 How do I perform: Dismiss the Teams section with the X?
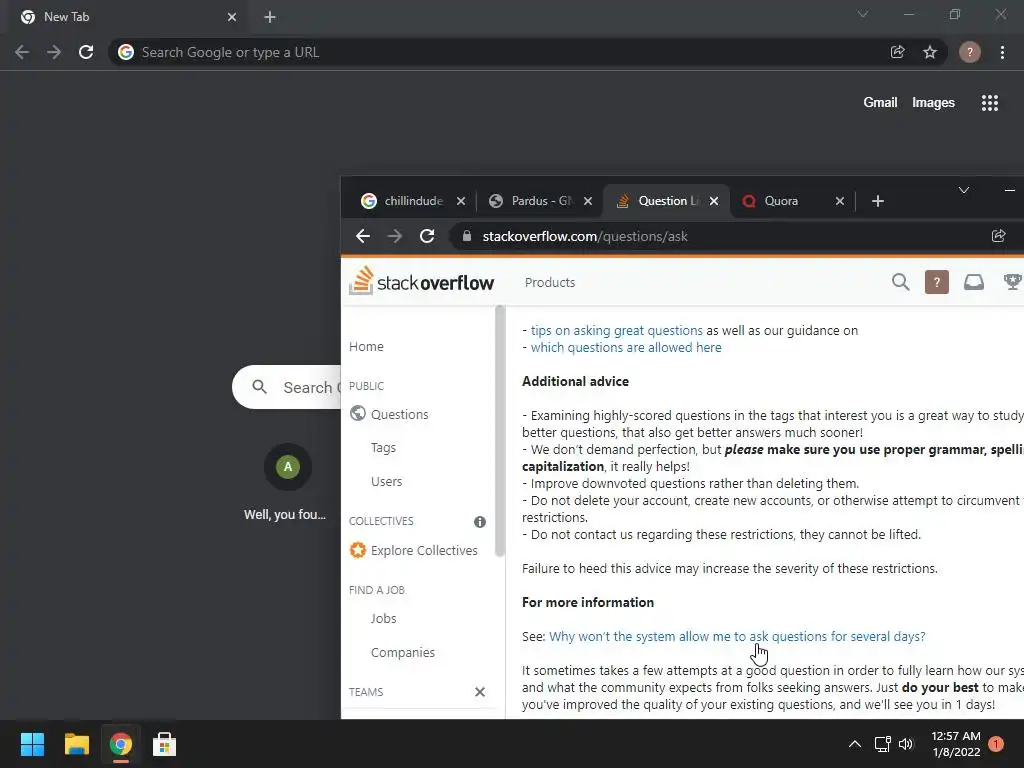tap(480, 692)
